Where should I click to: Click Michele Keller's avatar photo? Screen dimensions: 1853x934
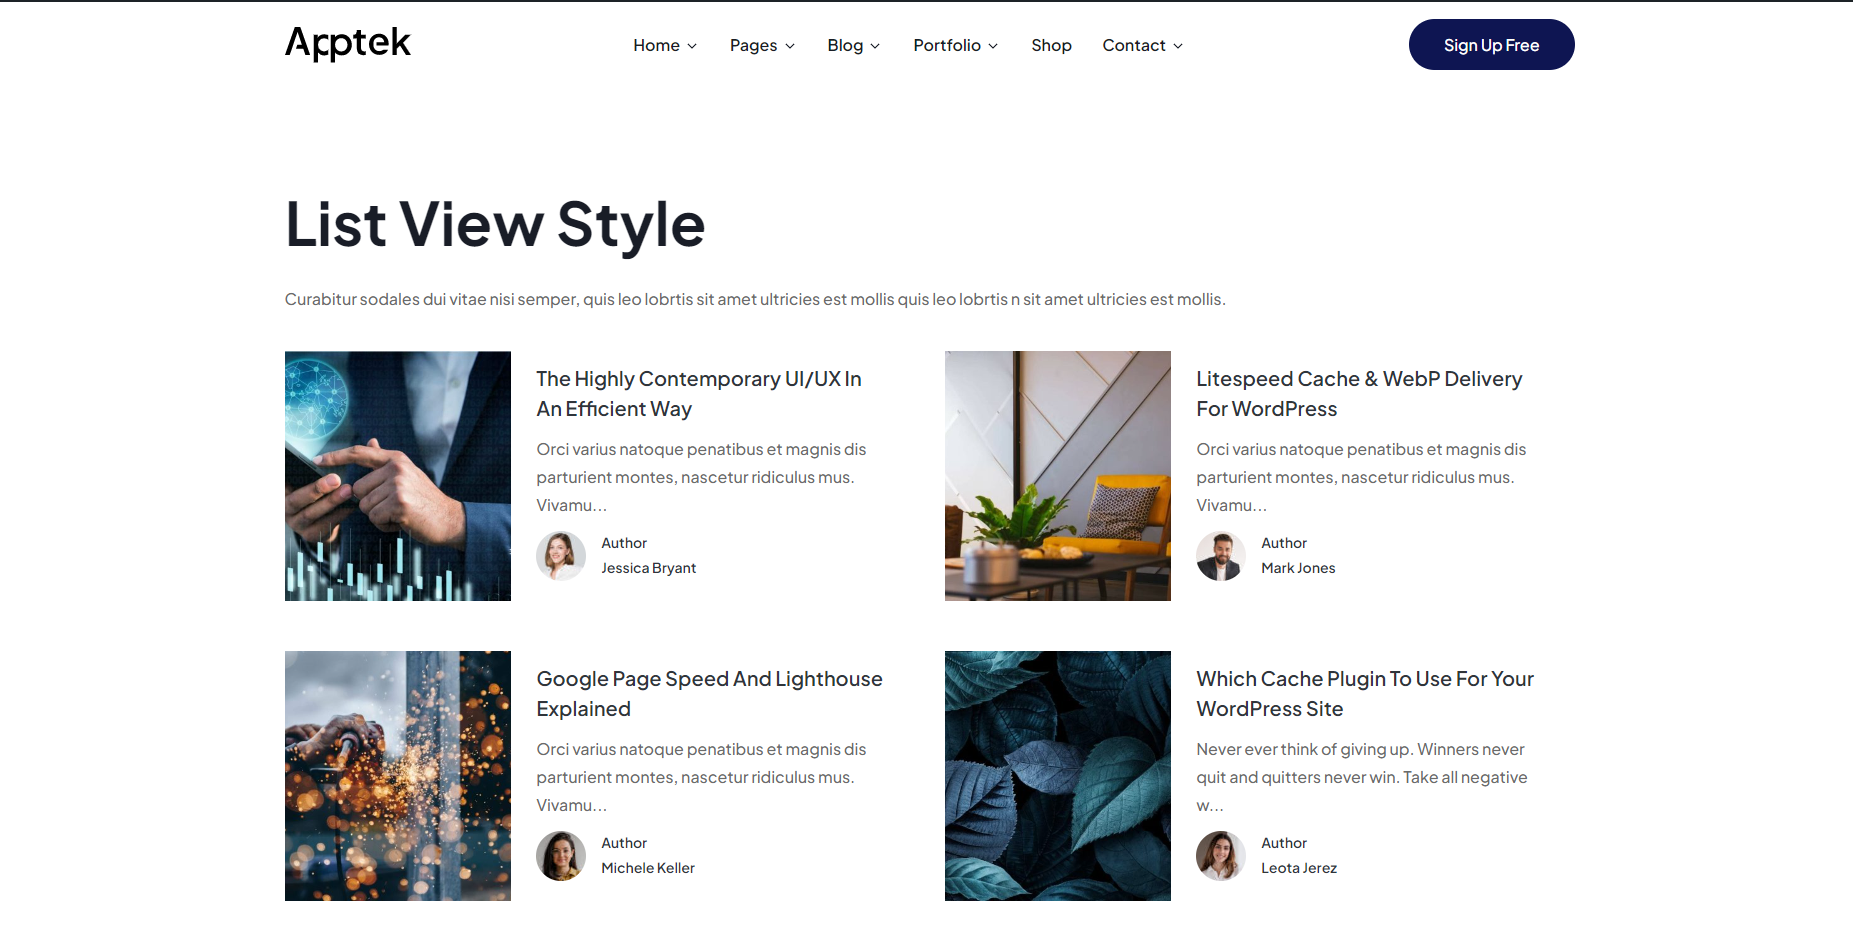click(561, 856)
